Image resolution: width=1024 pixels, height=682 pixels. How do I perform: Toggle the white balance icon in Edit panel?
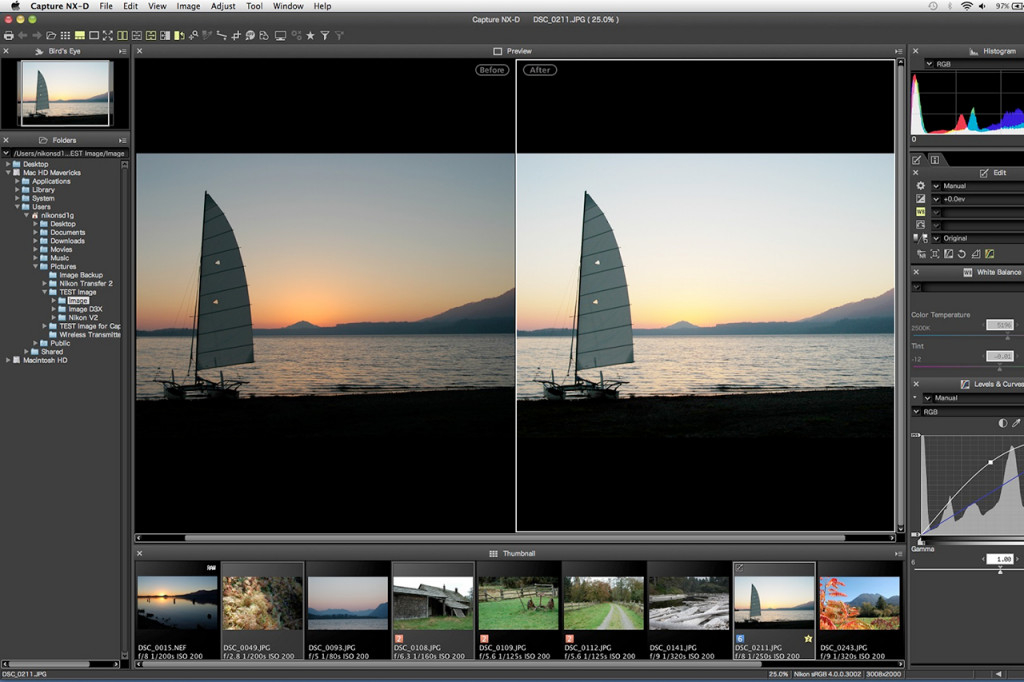tap(920, 212)
